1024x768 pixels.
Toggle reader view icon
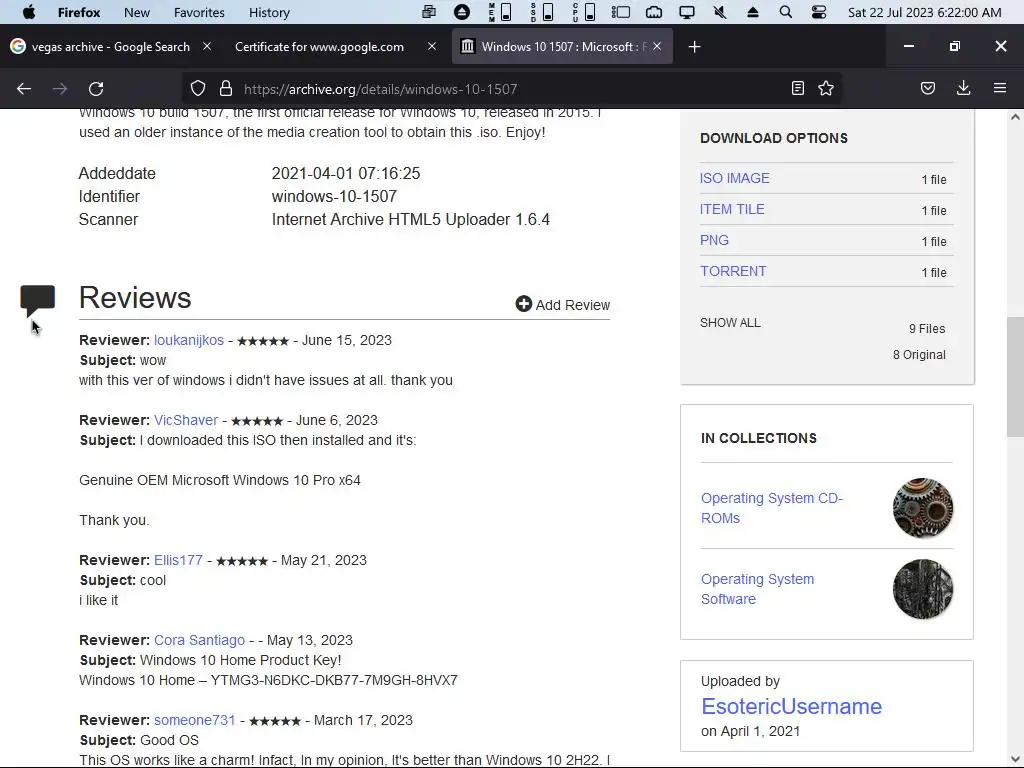pyautogui.click(x=797, y=88)
